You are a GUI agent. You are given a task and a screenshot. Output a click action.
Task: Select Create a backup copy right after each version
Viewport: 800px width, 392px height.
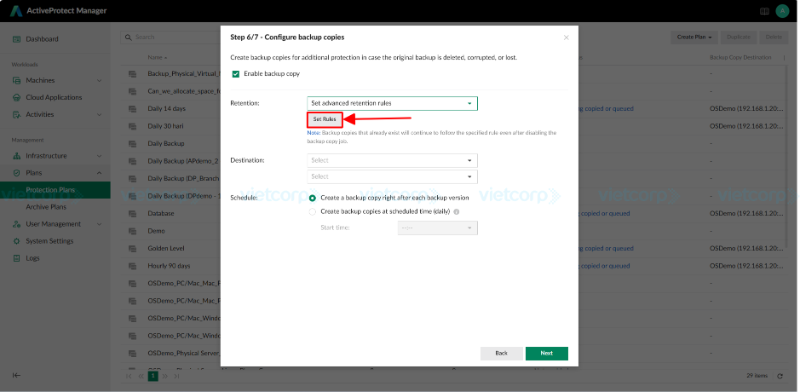312,198
